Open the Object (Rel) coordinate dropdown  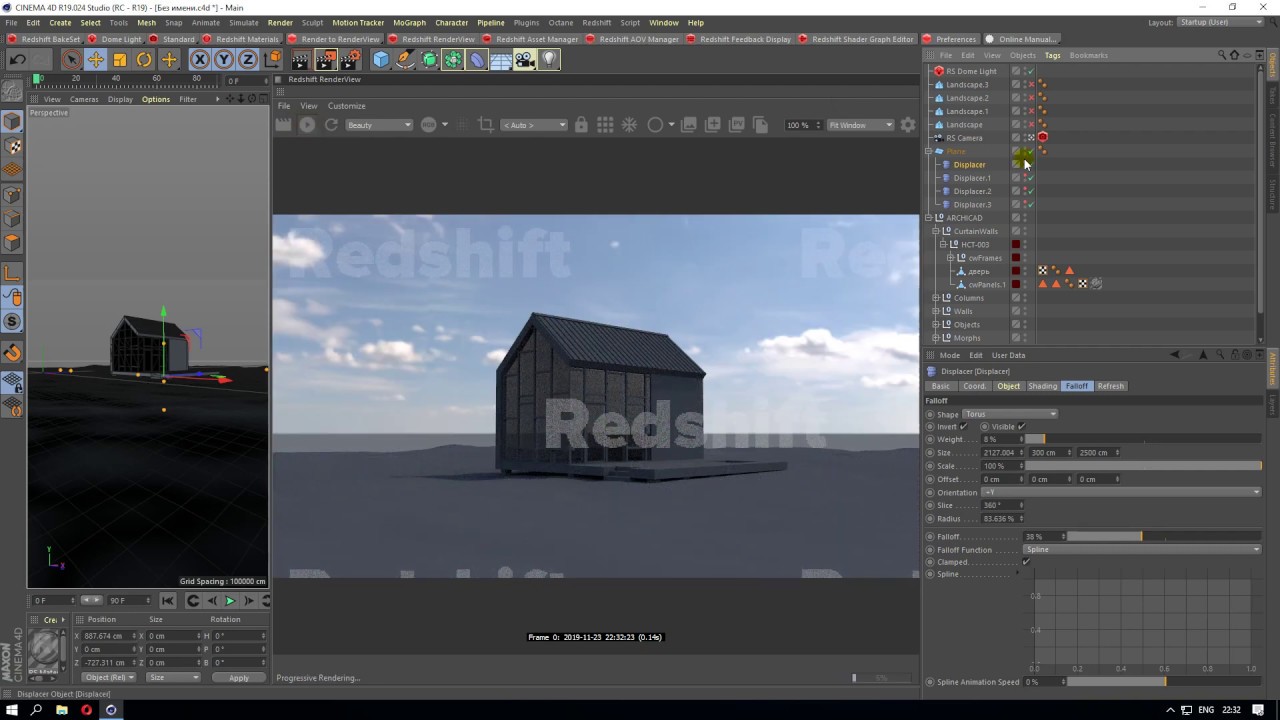click(109, 677)
